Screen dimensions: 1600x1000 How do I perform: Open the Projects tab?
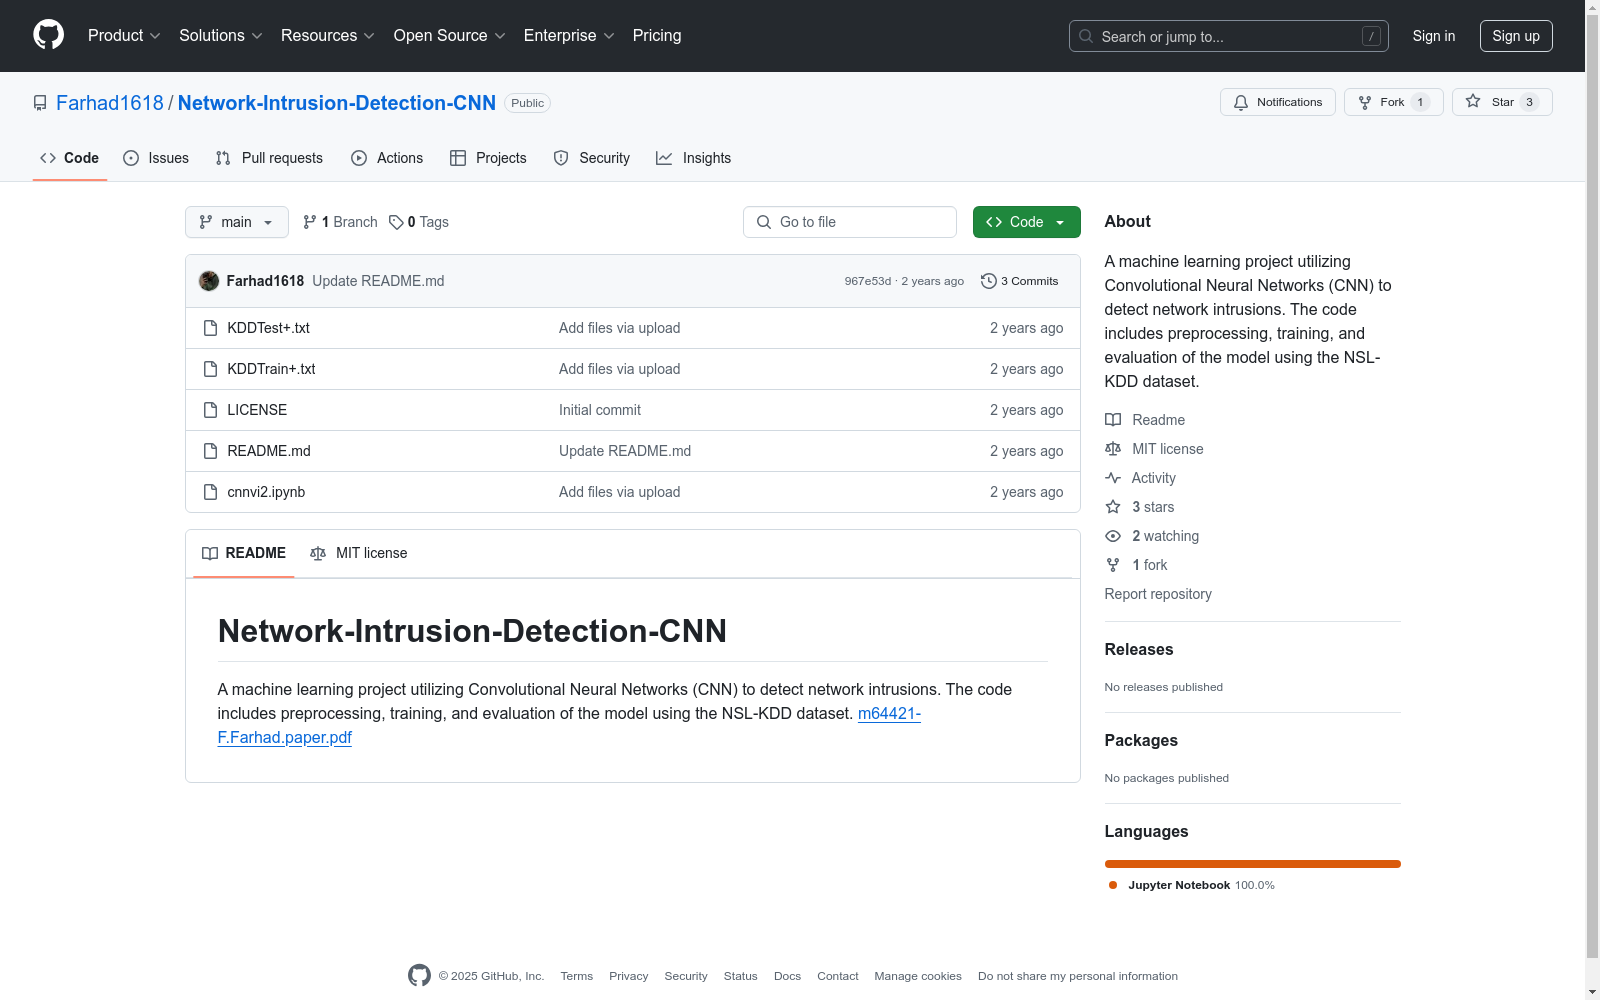tap(488, 158)
